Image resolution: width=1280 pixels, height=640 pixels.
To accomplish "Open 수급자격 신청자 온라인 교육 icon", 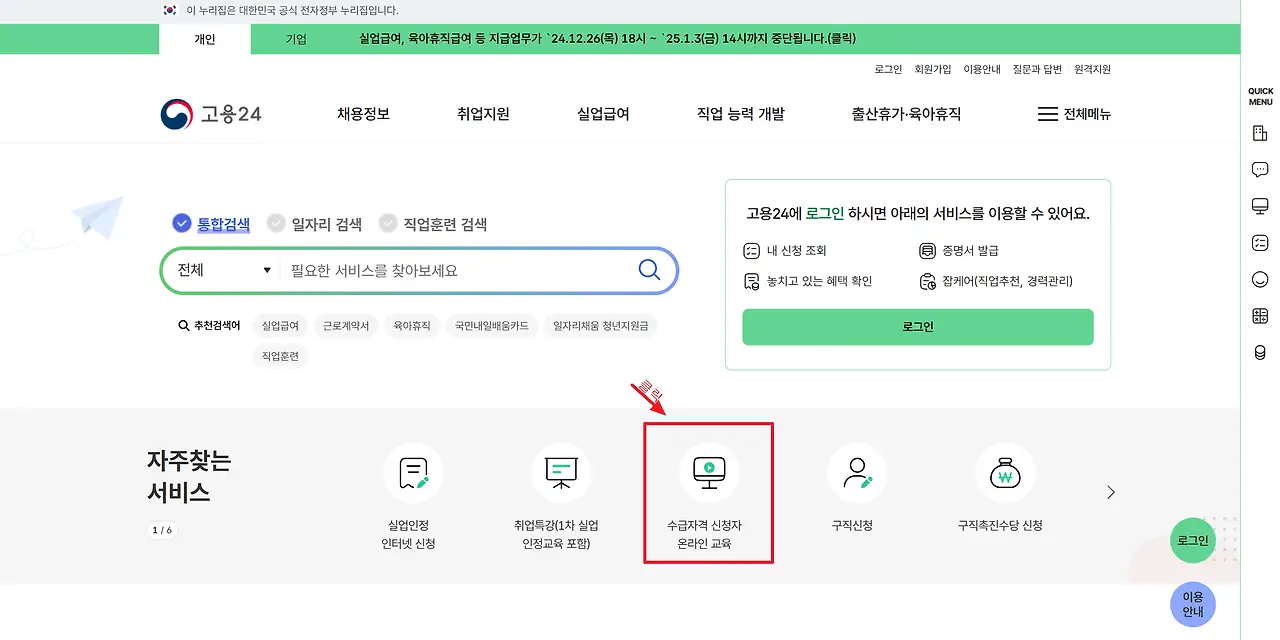I will [709, 473].
